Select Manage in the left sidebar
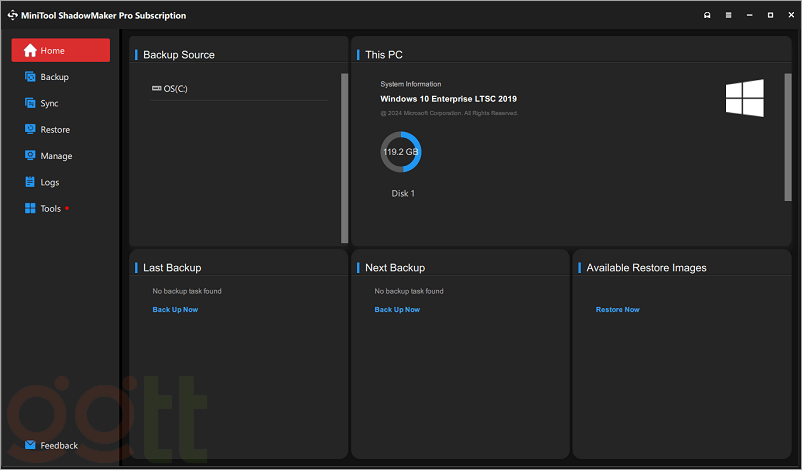This screenshot has height=470, width=802. 55,156
